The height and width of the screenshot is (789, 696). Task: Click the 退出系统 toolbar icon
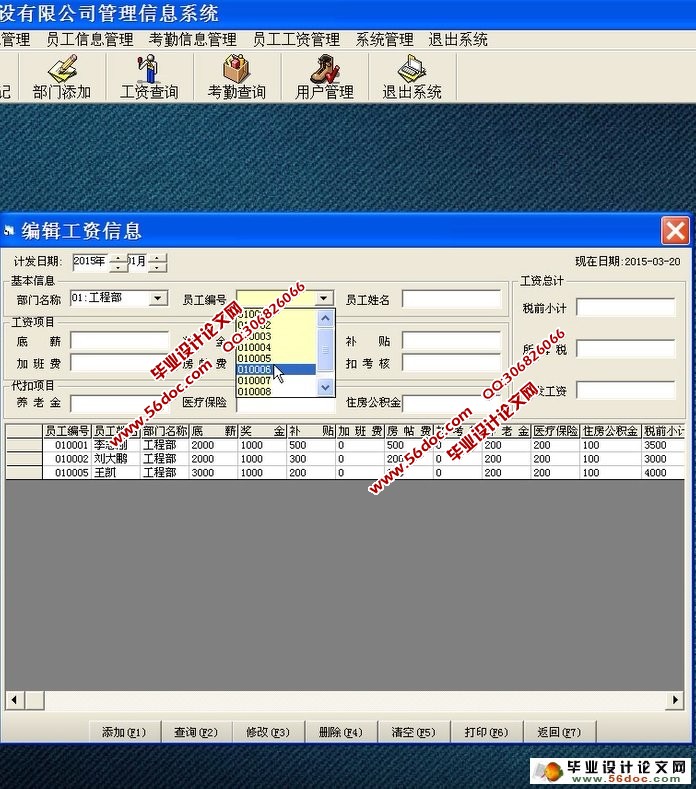click(411, 76)
